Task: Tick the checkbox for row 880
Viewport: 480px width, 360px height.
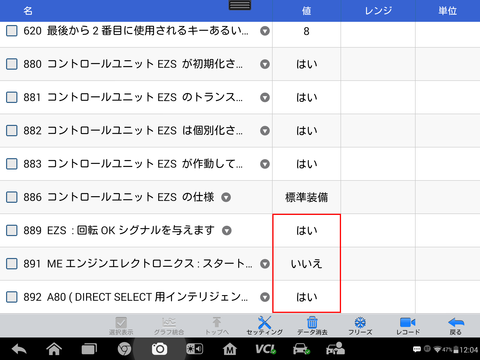Action: [x=12, y=64]
